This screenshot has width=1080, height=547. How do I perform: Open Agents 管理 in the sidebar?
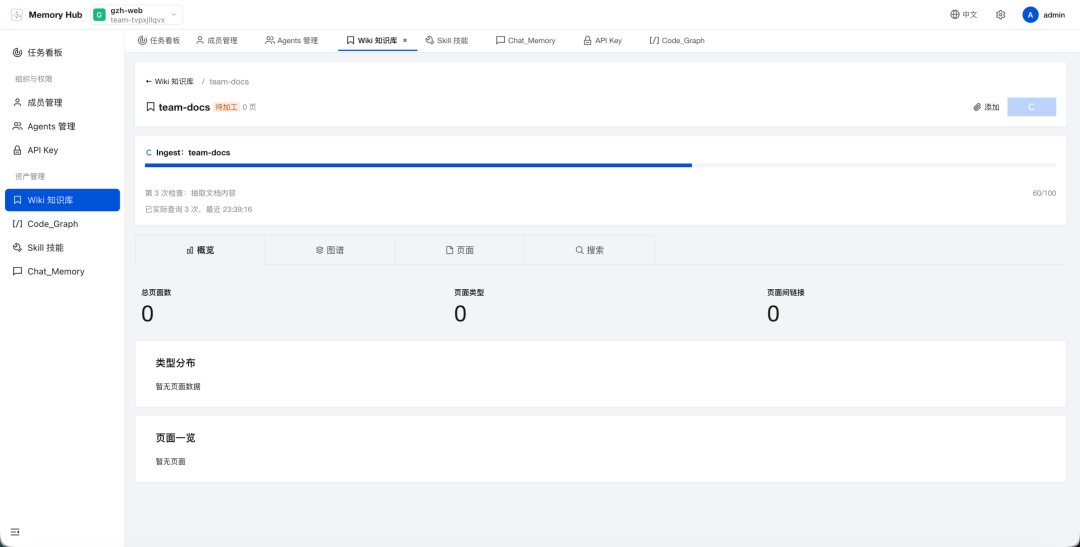(x=62, y=126)
